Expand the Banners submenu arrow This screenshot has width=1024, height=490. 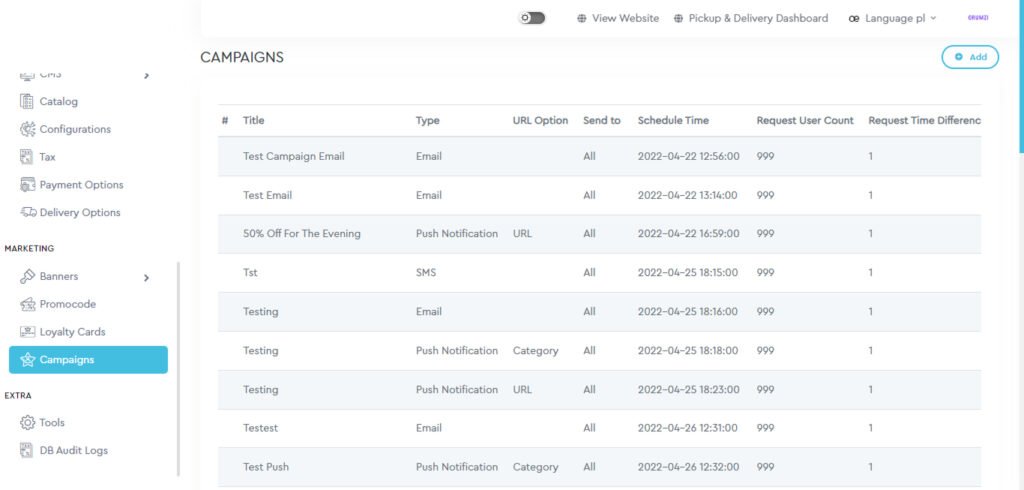(146, 277)
